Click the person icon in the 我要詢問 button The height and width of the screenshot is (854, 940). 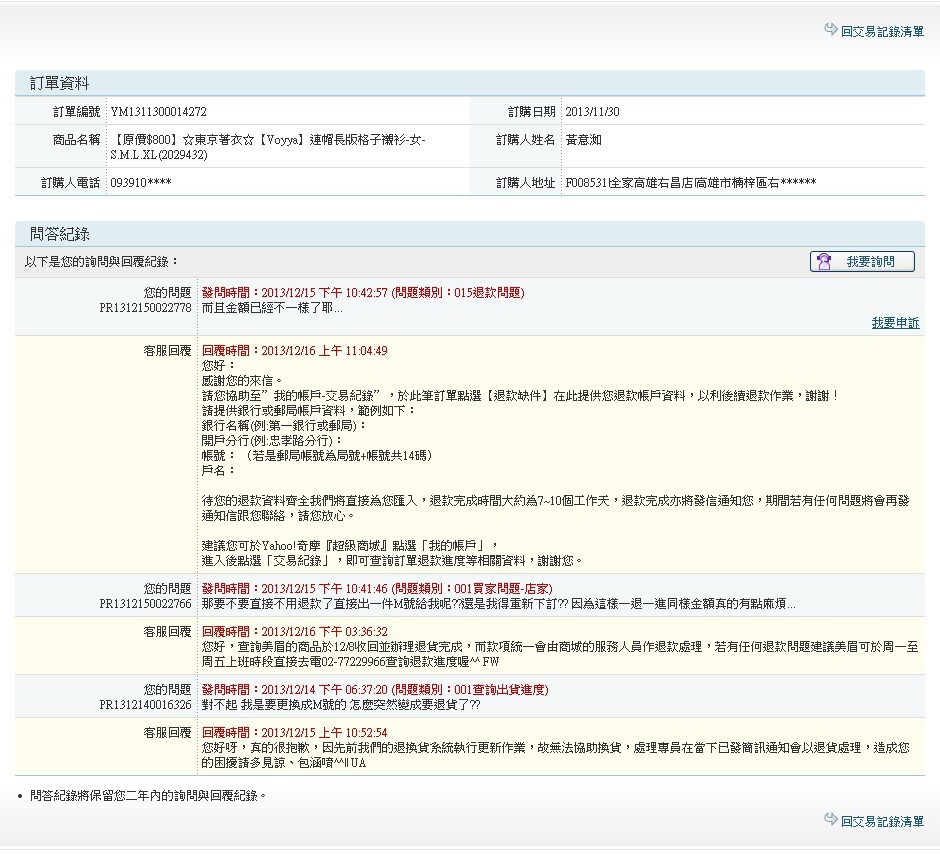(x=825, y=262)
